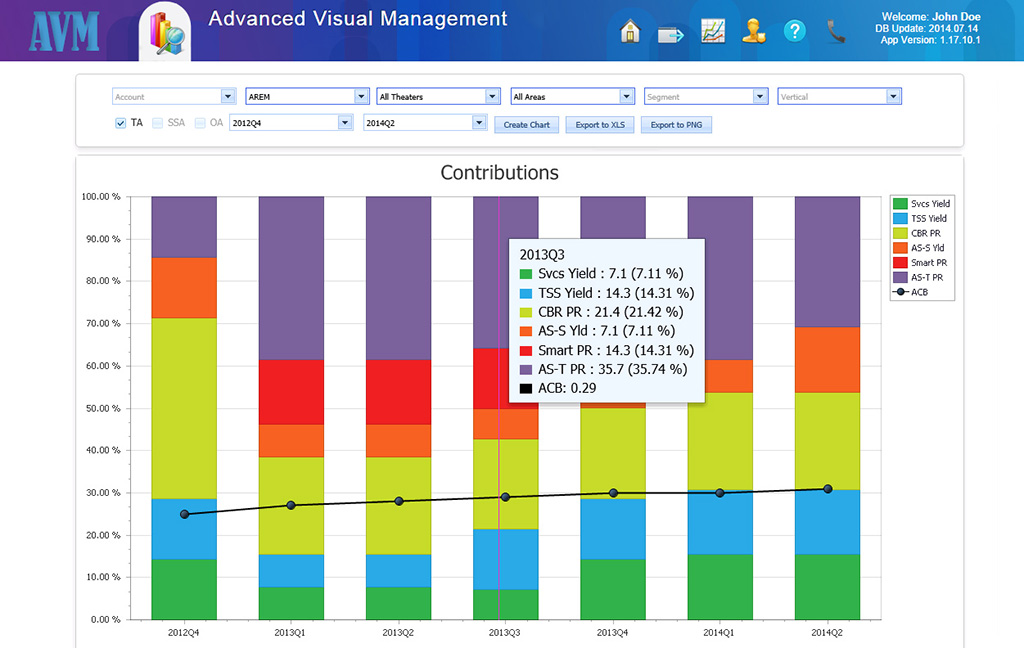Open the All Areas dropdown
Image resolution: width=1024 pixels, height=648 pixels.
[x=626, y=97]
